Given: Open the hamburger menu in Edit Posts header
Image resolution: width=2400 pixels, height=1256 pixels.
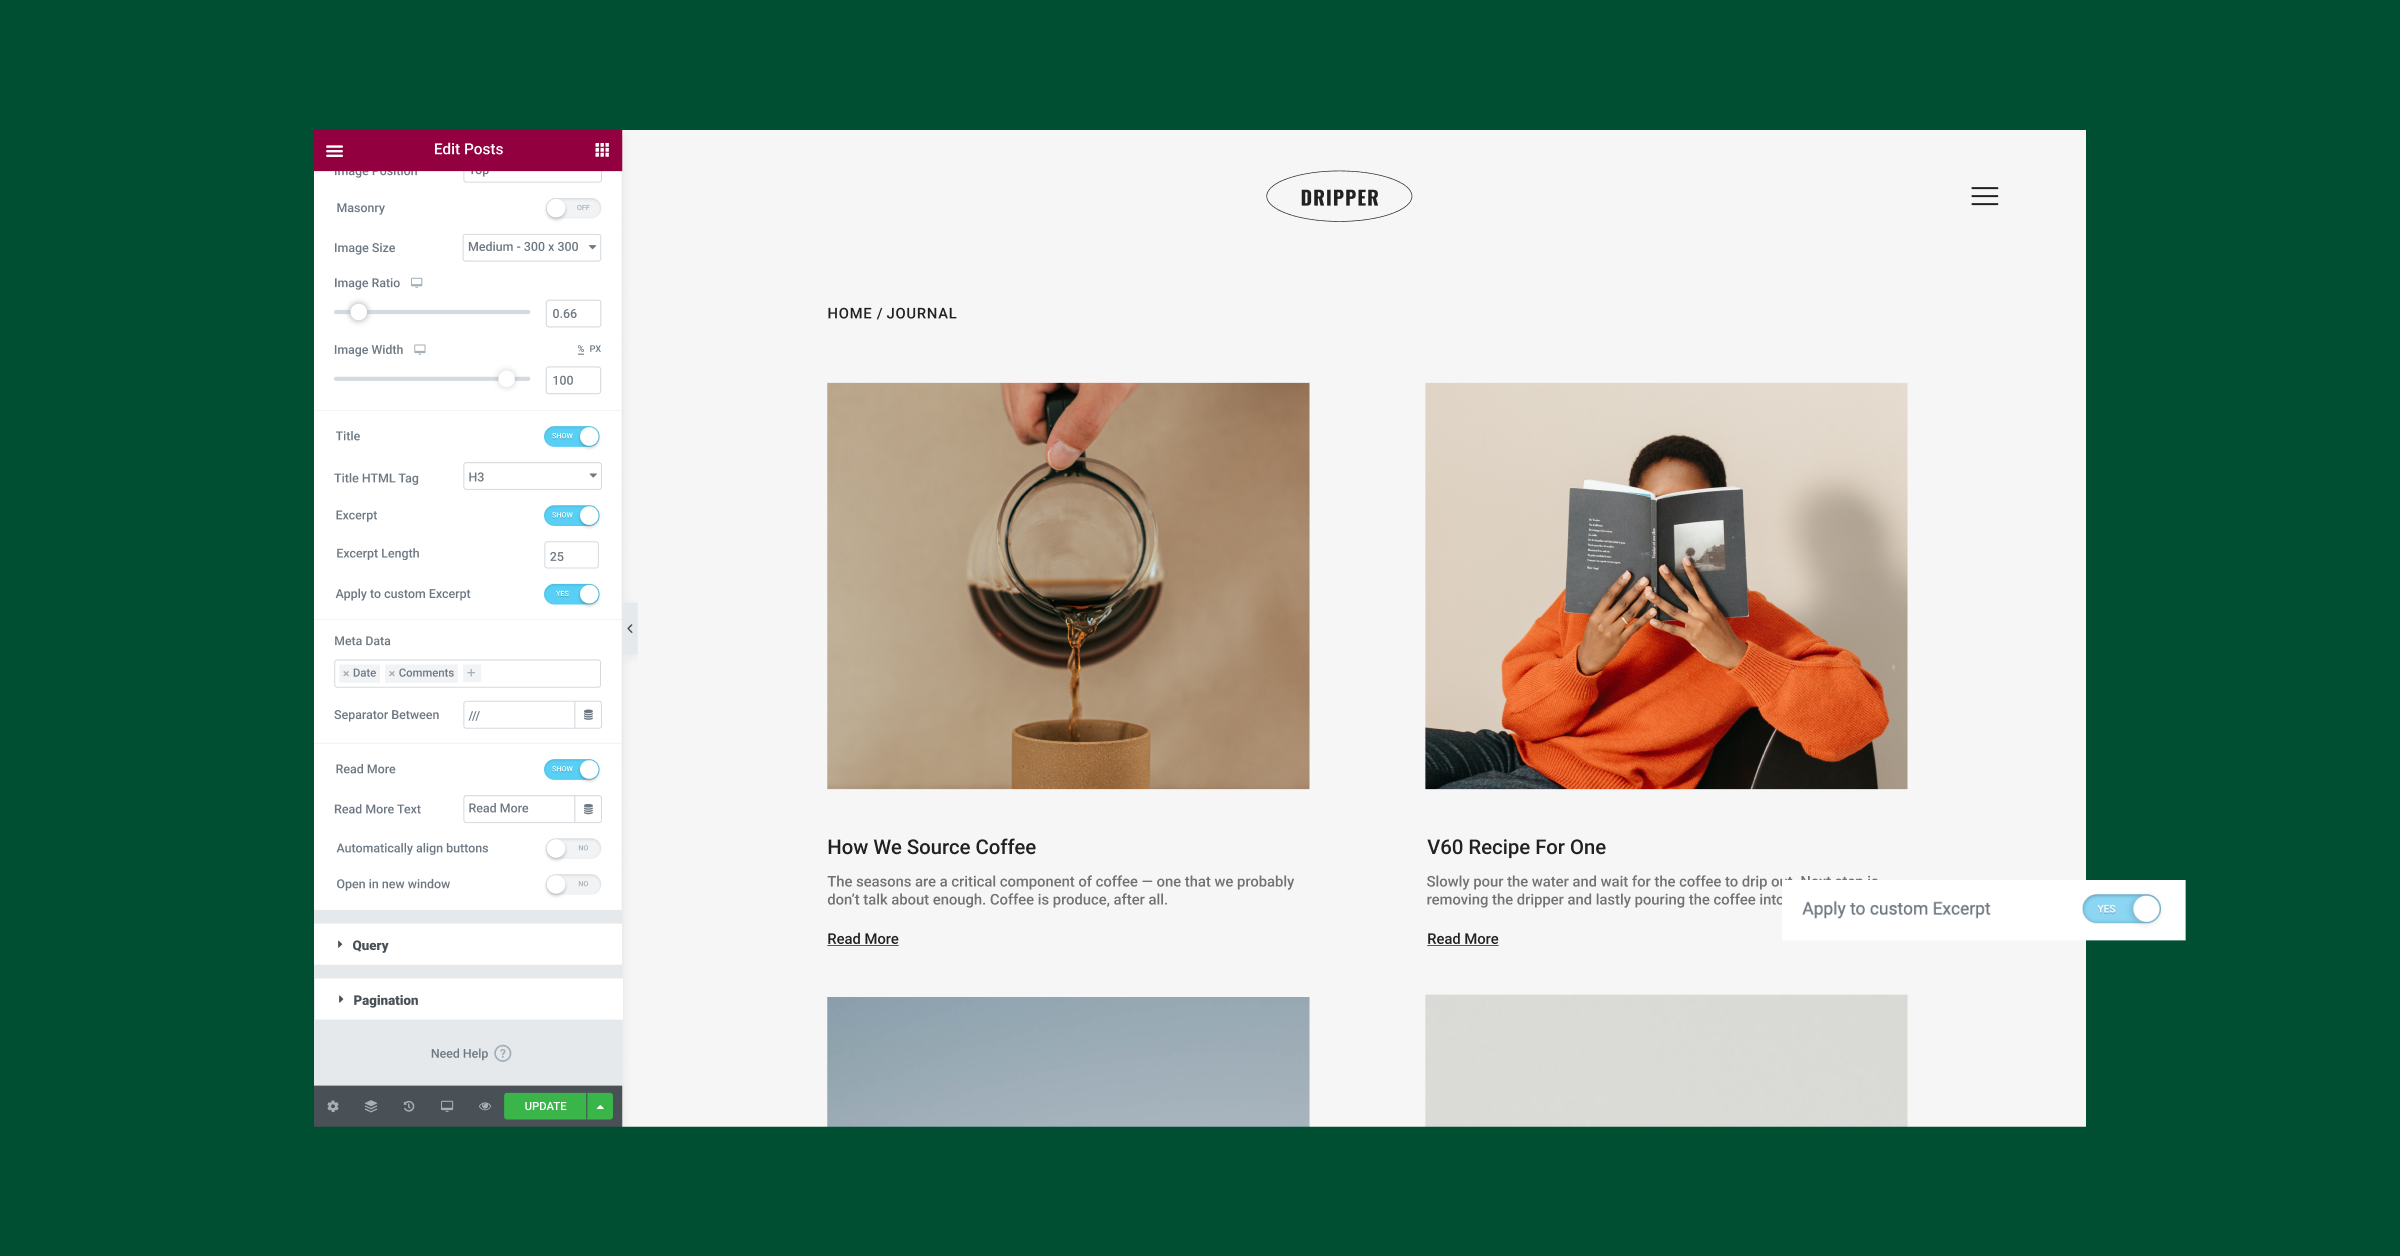Looking at the screenshot, I should click(335, 150).
